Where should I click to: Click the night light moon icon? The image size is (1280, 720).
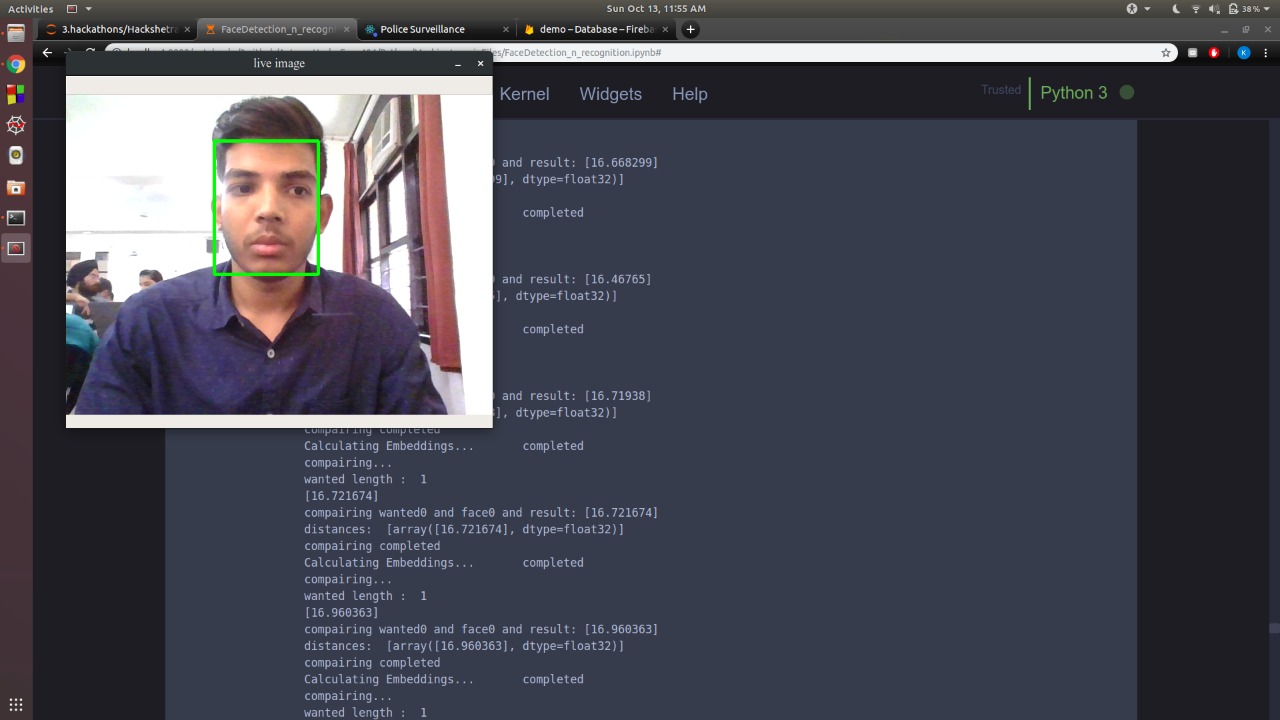pos(1177,8)
